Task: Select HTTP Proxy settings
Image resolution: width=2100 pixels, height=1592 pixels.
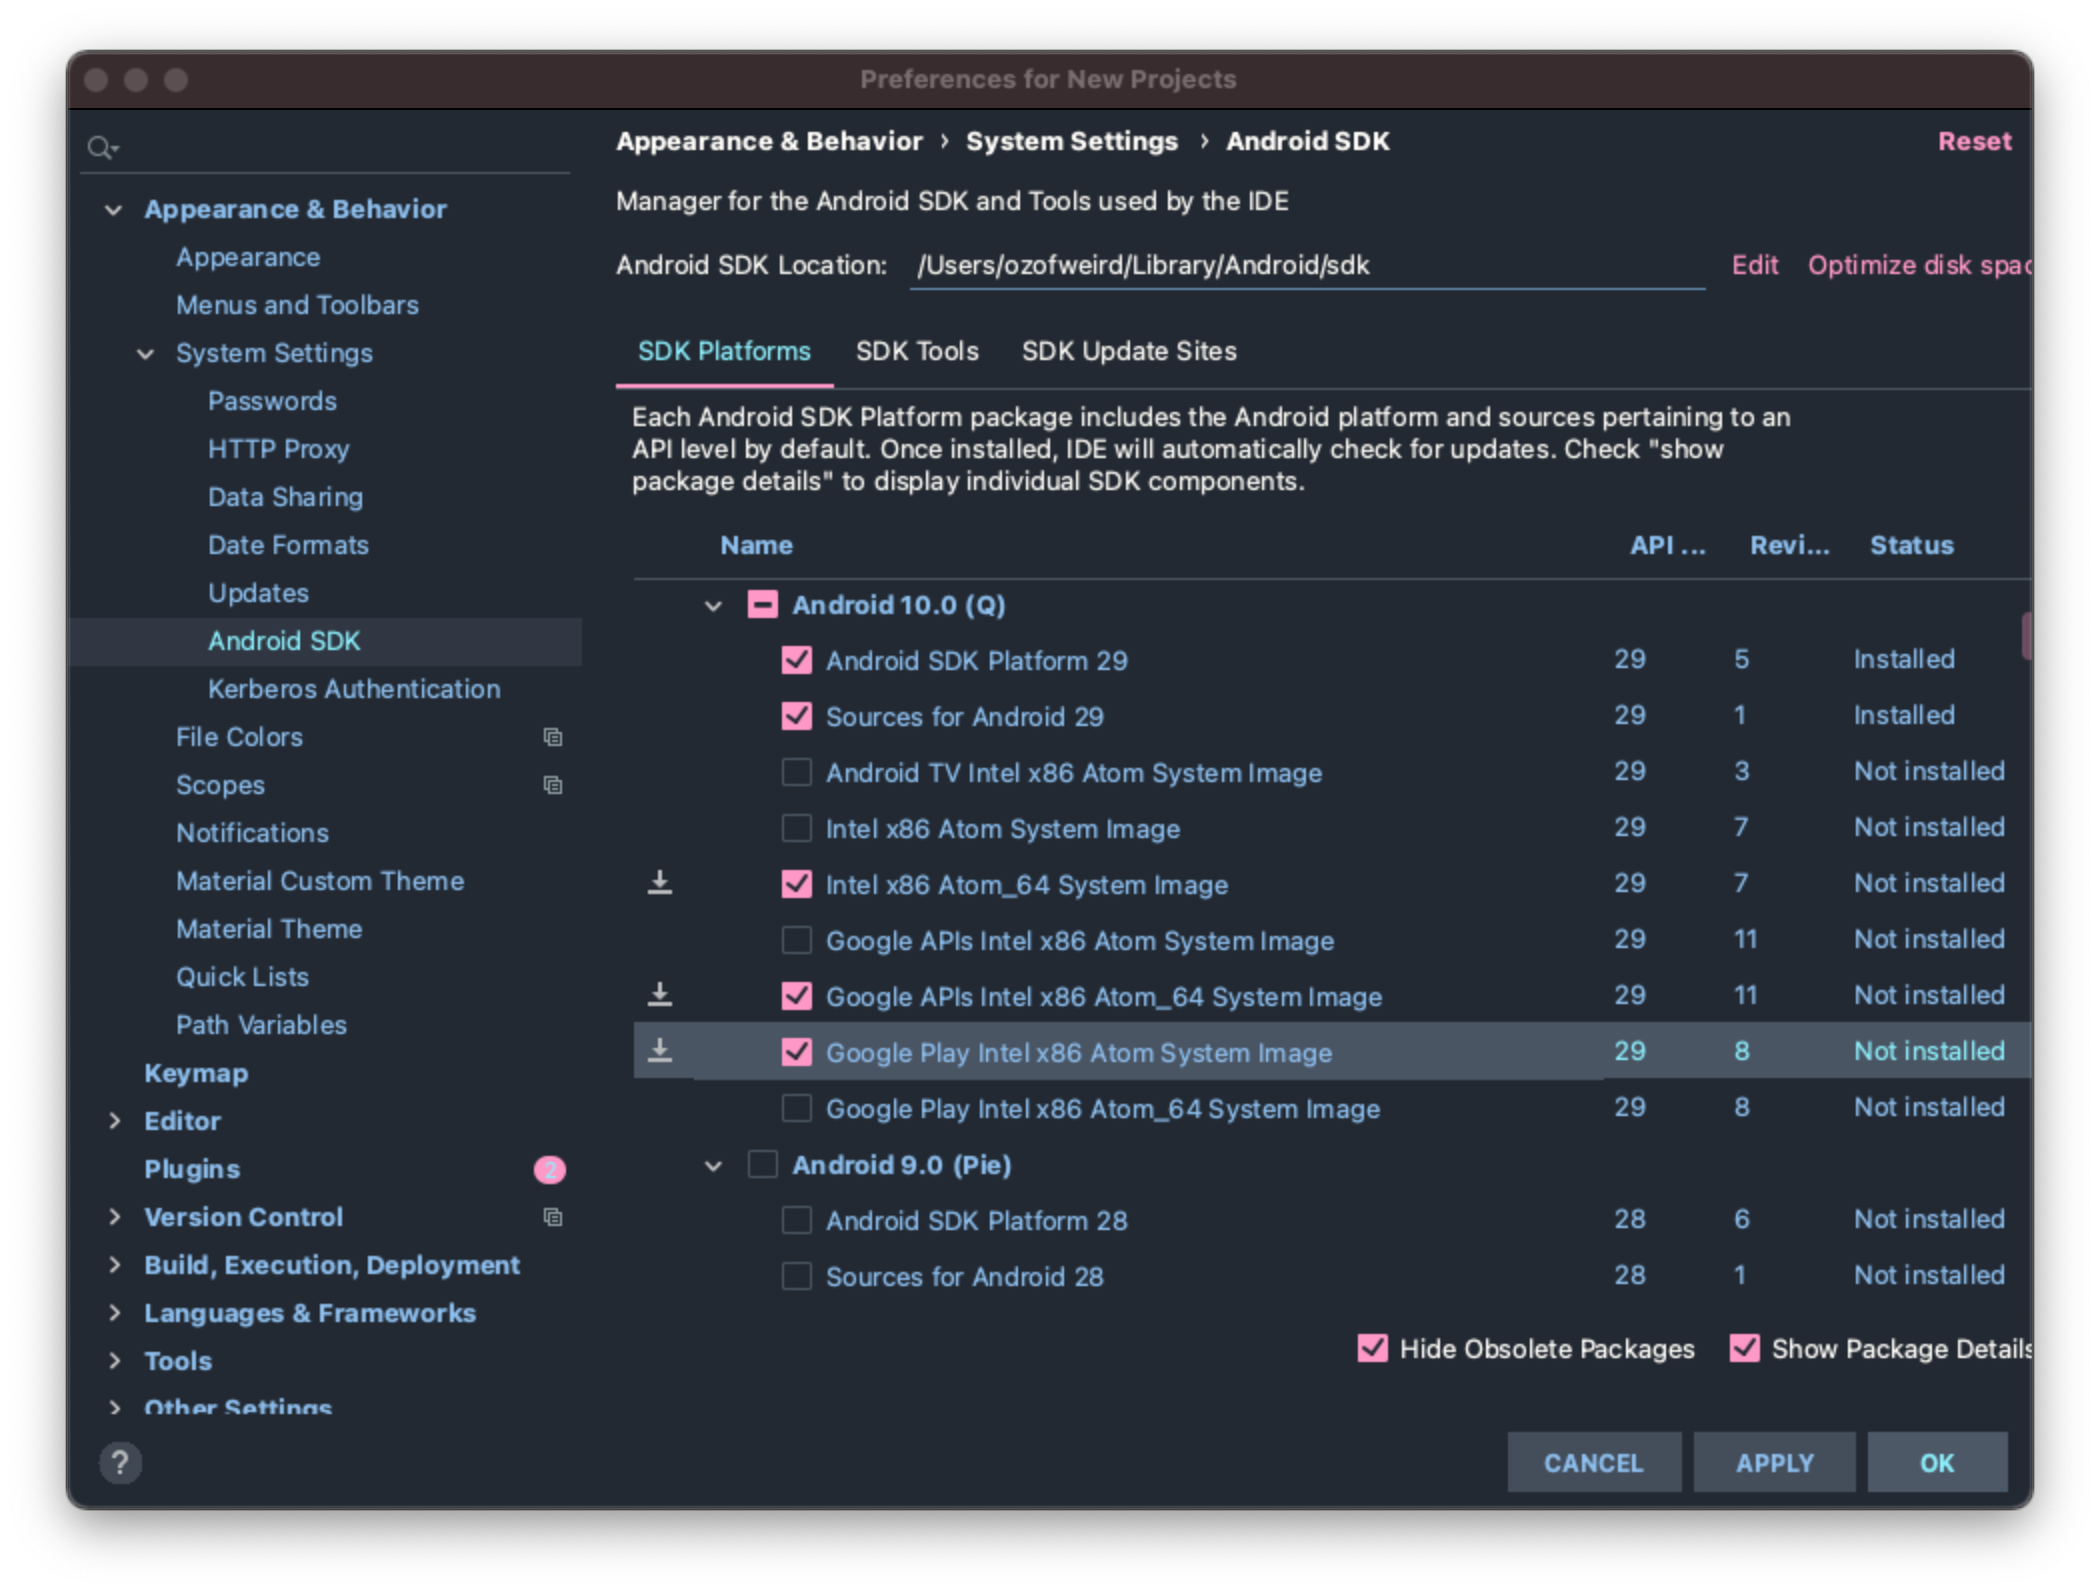Action: [278, 449]
